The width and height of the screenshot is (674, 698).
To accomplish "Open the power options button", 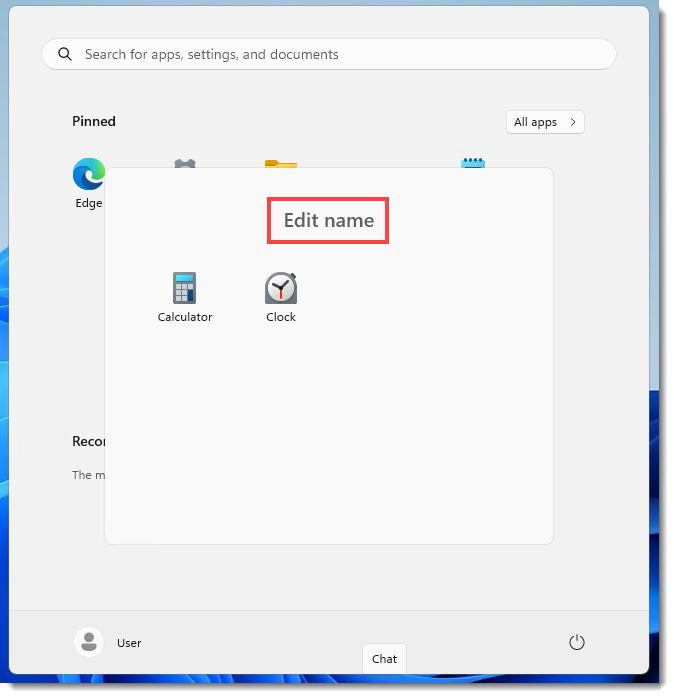I will tap(577, 642).
